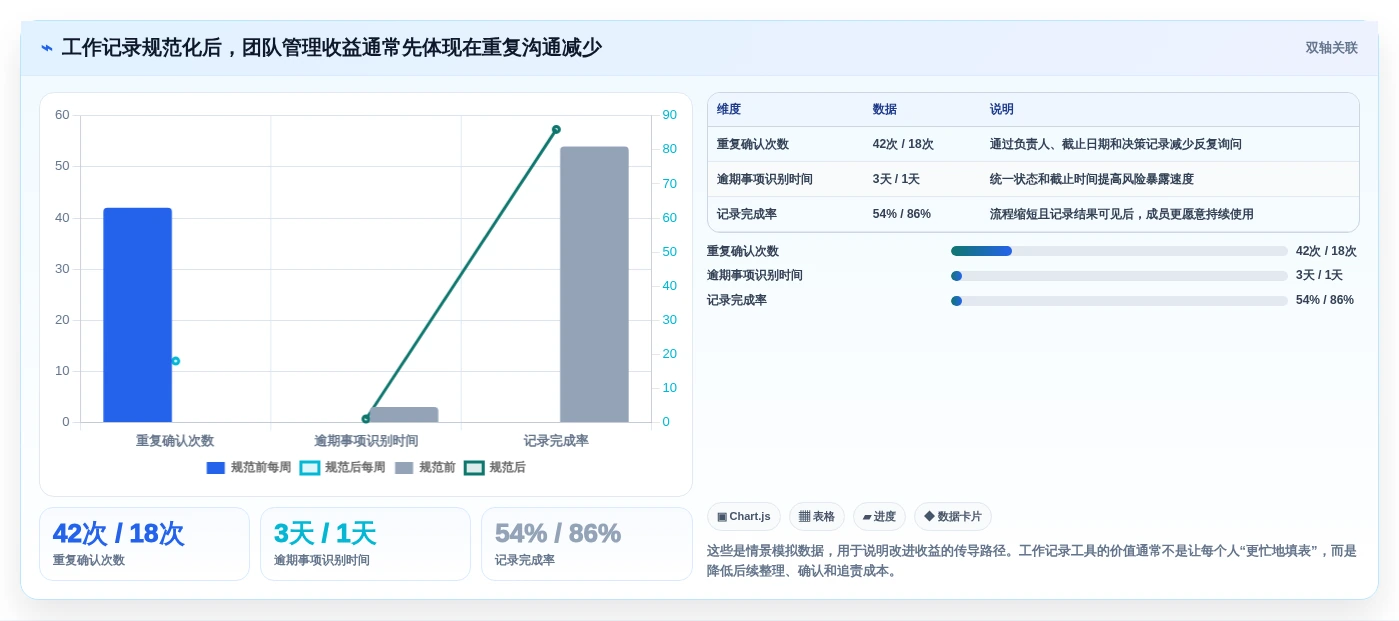Viewport: 1399px width, 621px height.
Task: Toggle the green 规范后 legend swatch
Action: coord(474,468)
